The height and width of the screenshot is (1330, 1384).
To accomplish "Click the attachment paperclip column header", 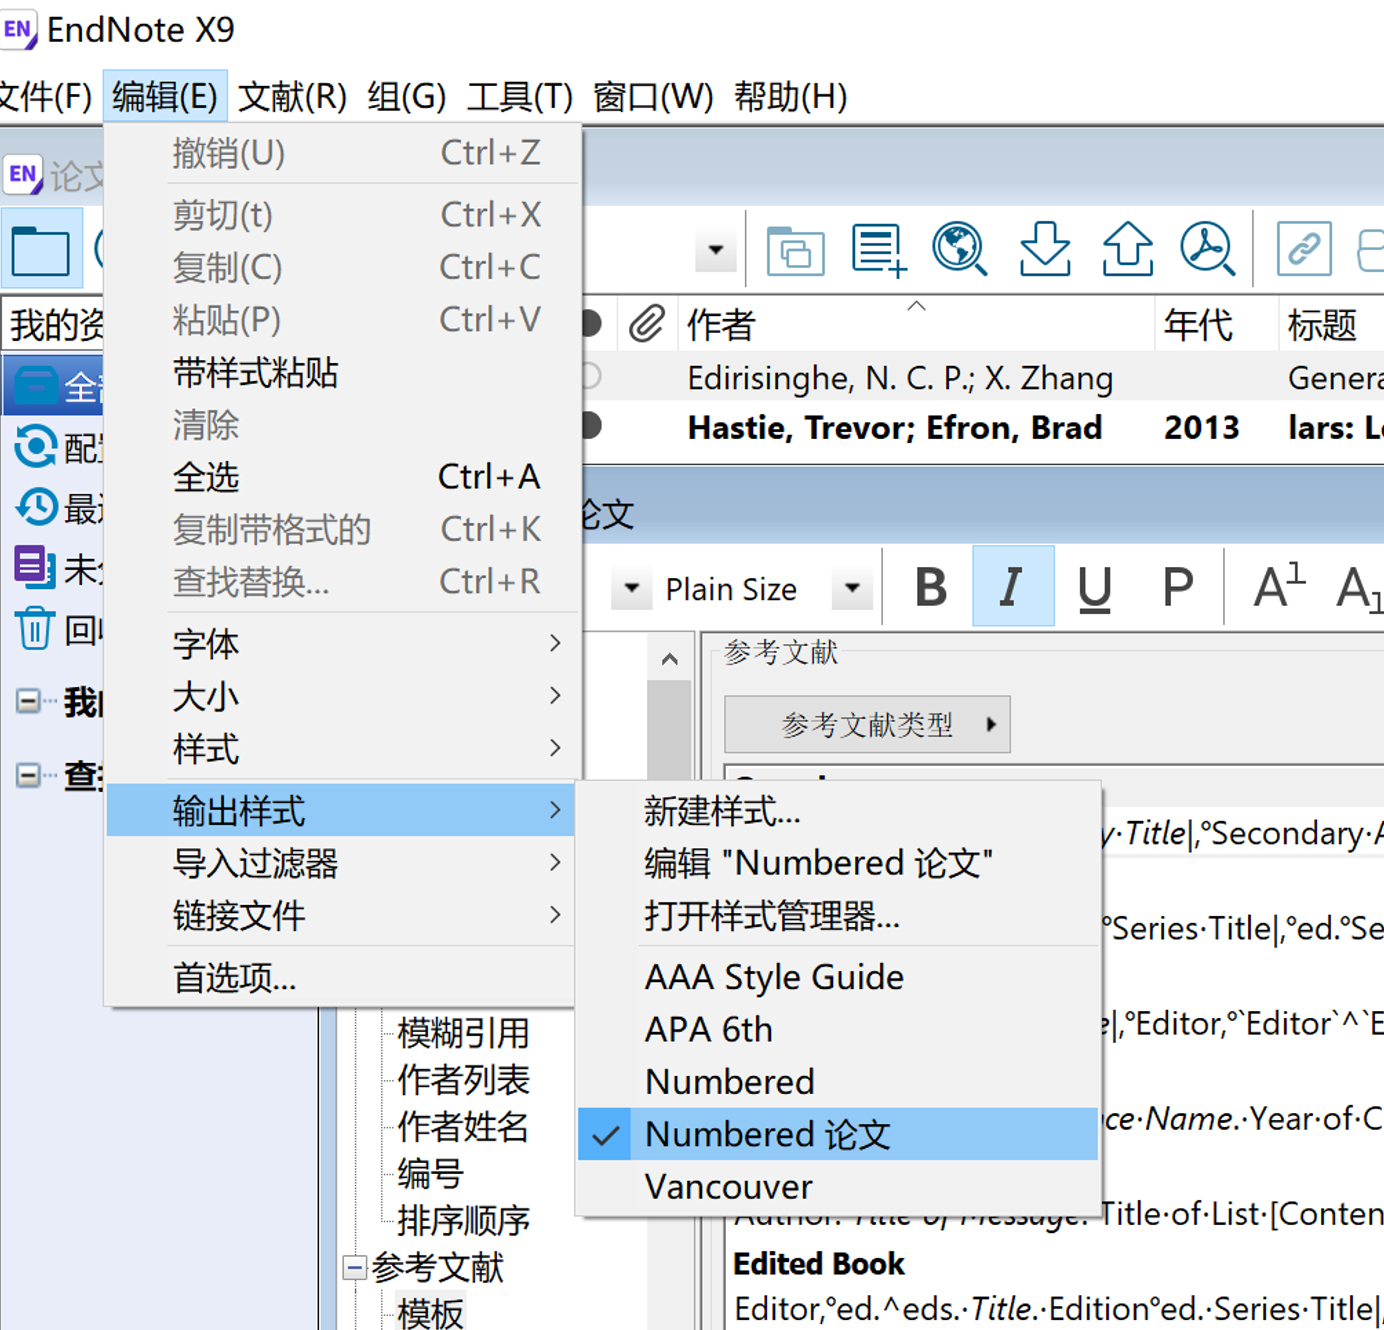I will coord(647,324).
